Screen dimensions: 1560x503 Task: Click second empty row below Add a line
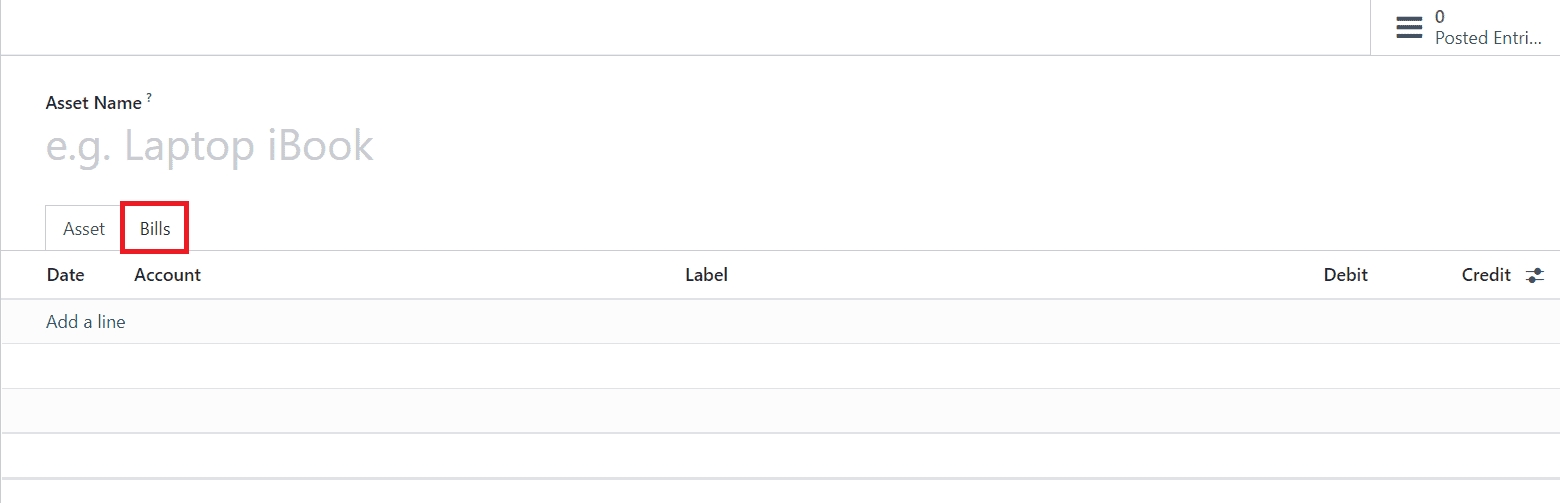[x=780, y=410]
